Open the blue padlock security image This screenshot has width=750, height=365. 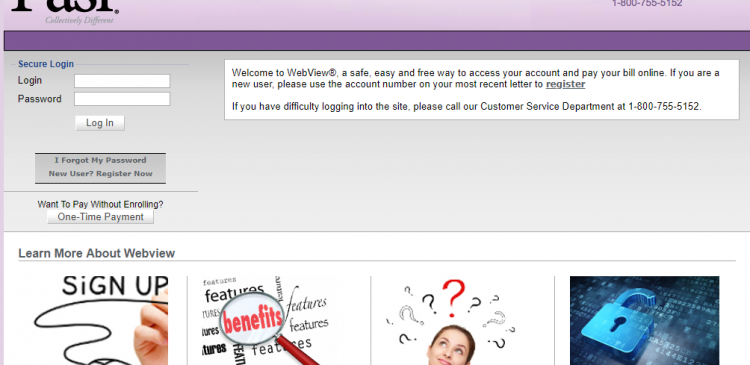click(644, 321)
